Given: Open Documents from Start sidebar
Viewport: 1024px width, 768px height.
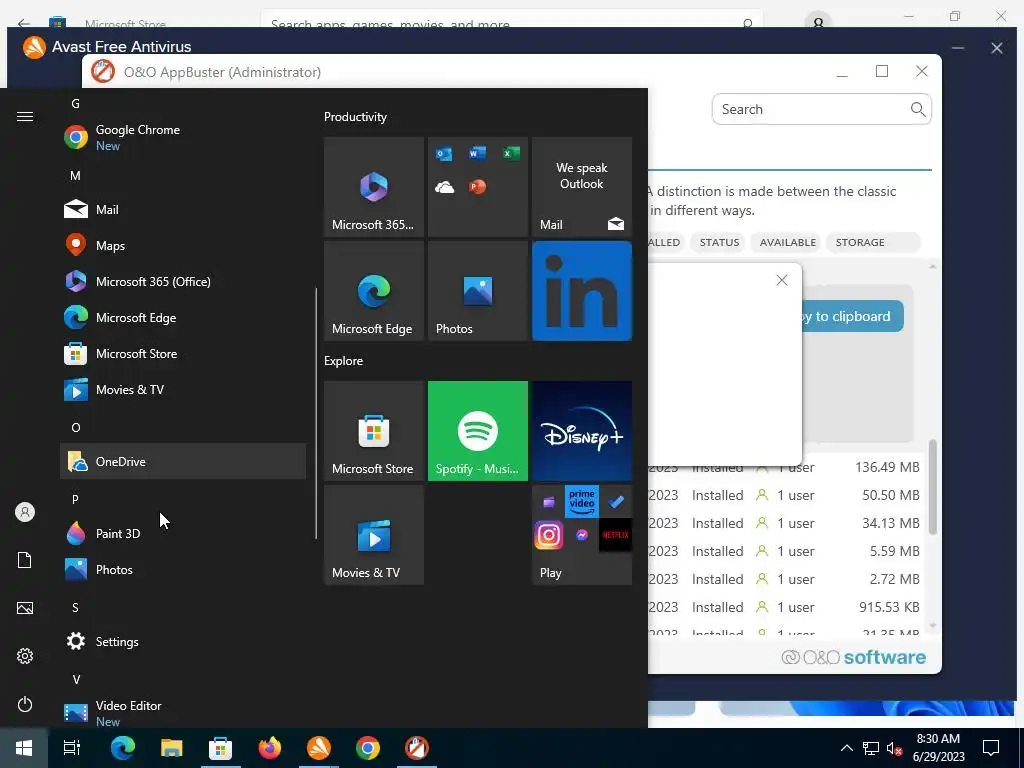Looking at the screenshot, I should 25,560.
